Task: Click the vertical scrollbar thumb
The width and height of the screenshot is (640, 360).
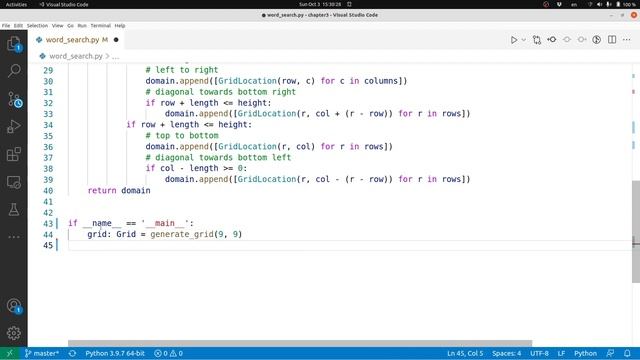Action: (636, 231)
